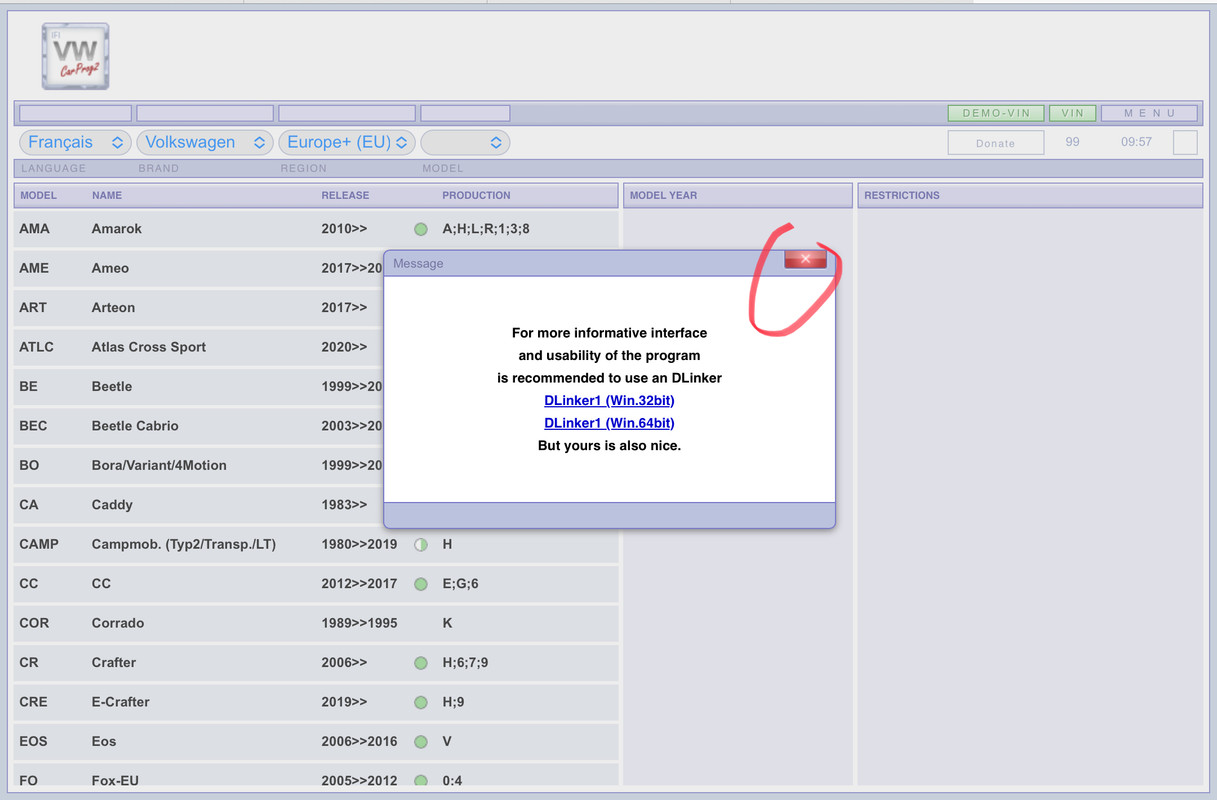Close the Message dialog
1217x800 pixels.
click(805, 259)
